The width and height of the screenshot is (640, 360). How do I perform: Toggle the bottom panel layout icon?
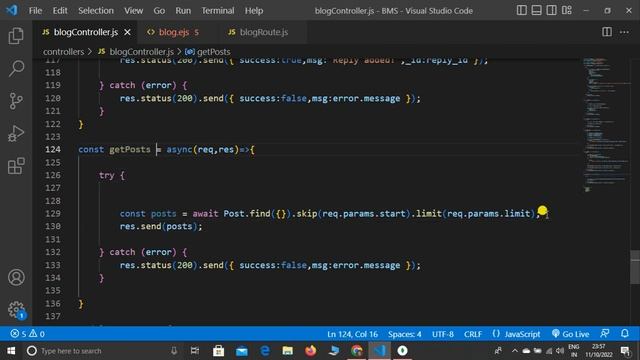[536, 10]
